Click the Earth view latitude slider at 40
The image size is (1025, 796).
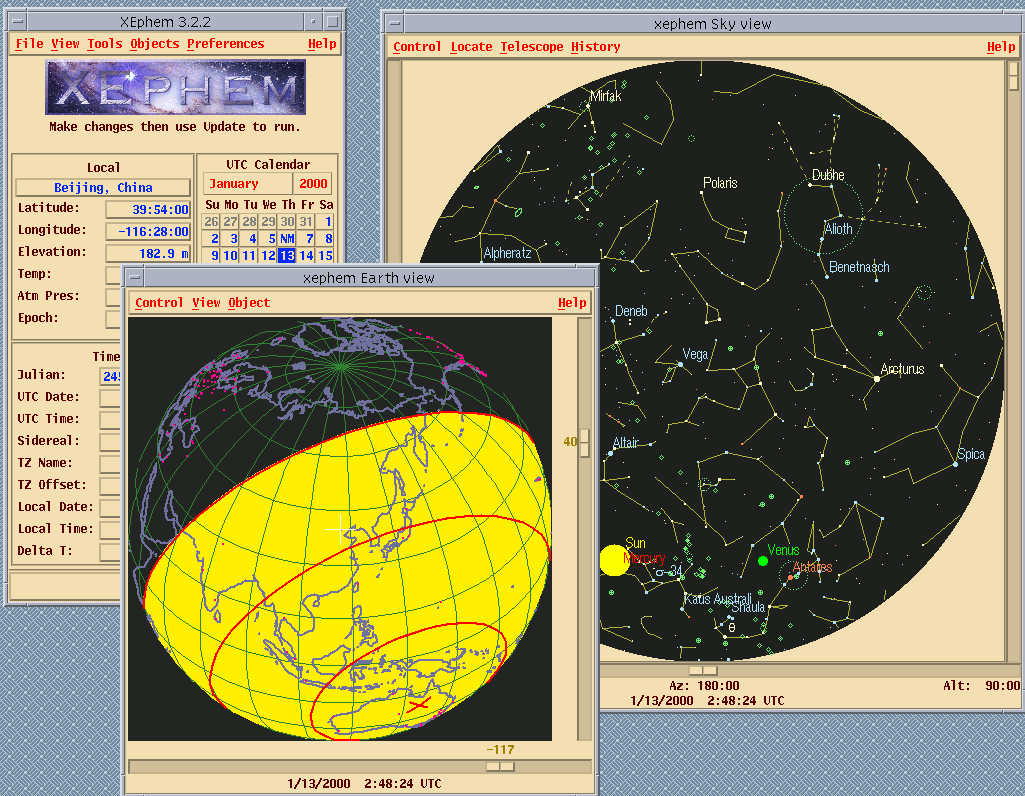(584, 442)
